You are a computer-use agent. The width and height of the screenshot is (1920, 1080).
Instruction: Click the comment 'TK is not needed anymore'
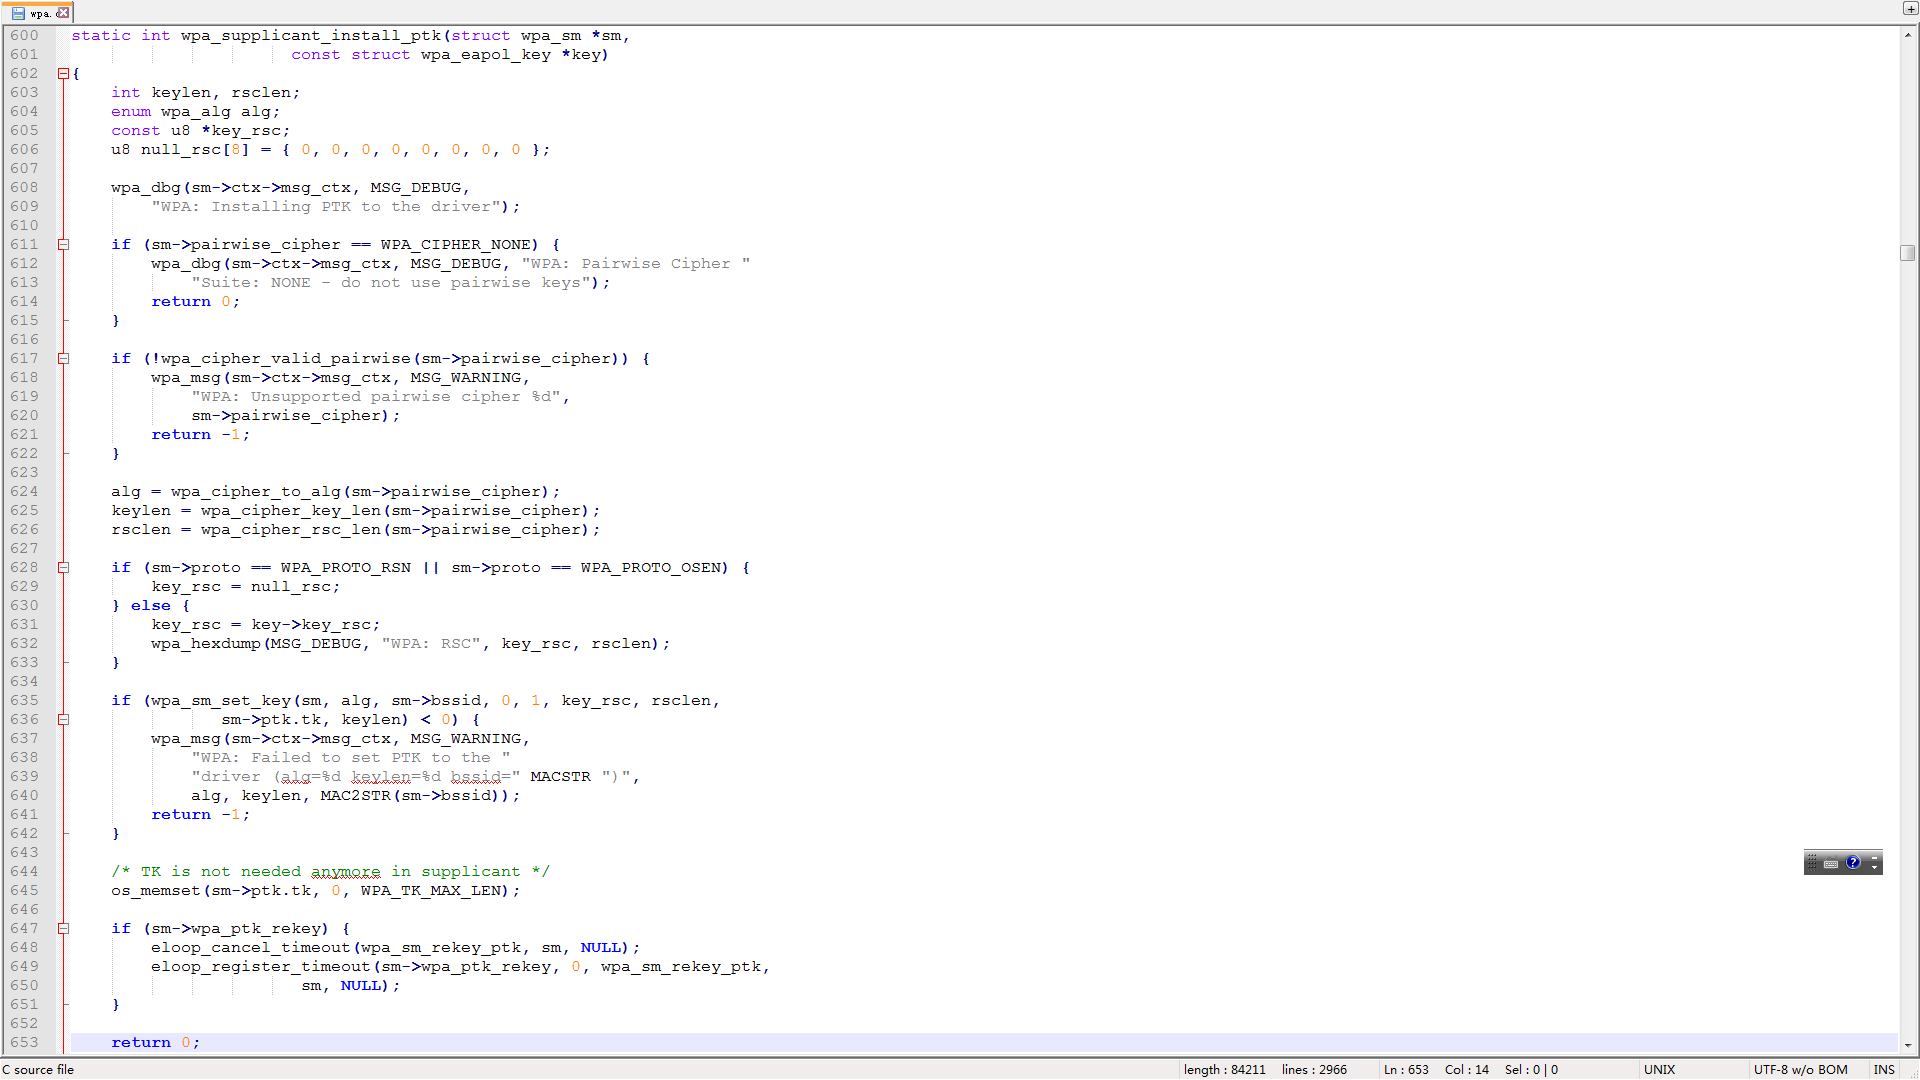260,872
